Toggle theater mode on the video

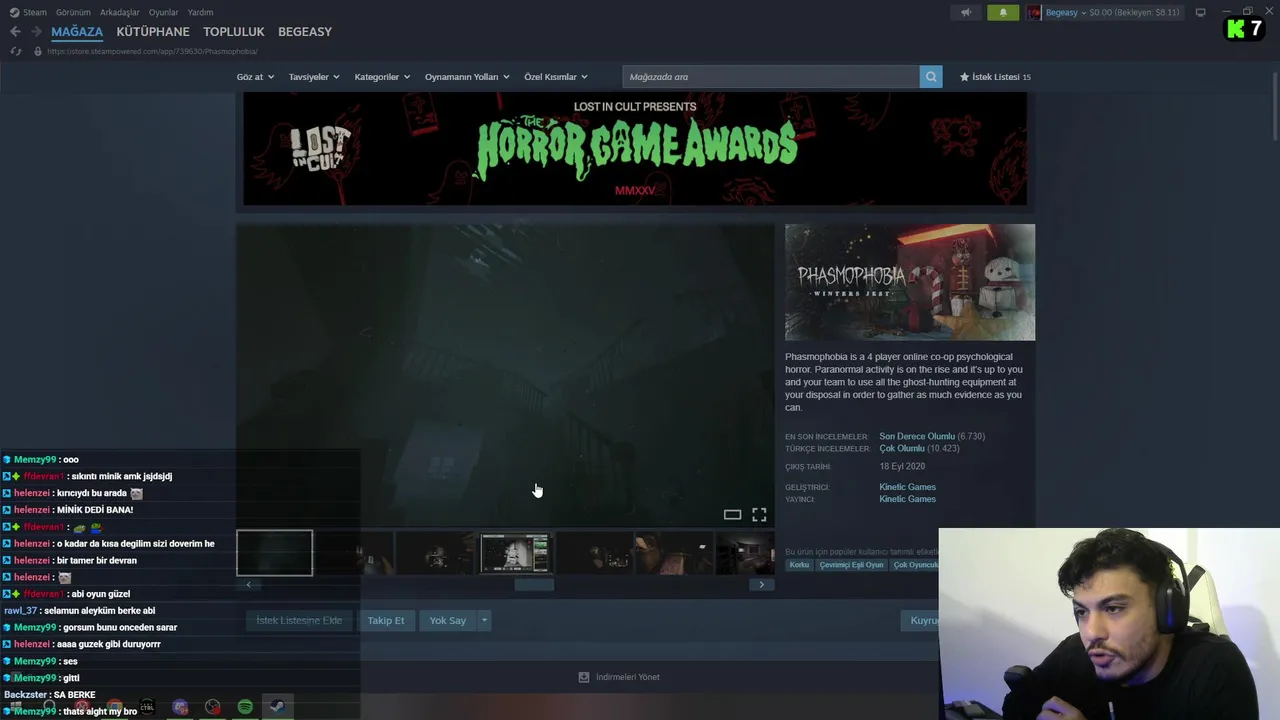732,514
